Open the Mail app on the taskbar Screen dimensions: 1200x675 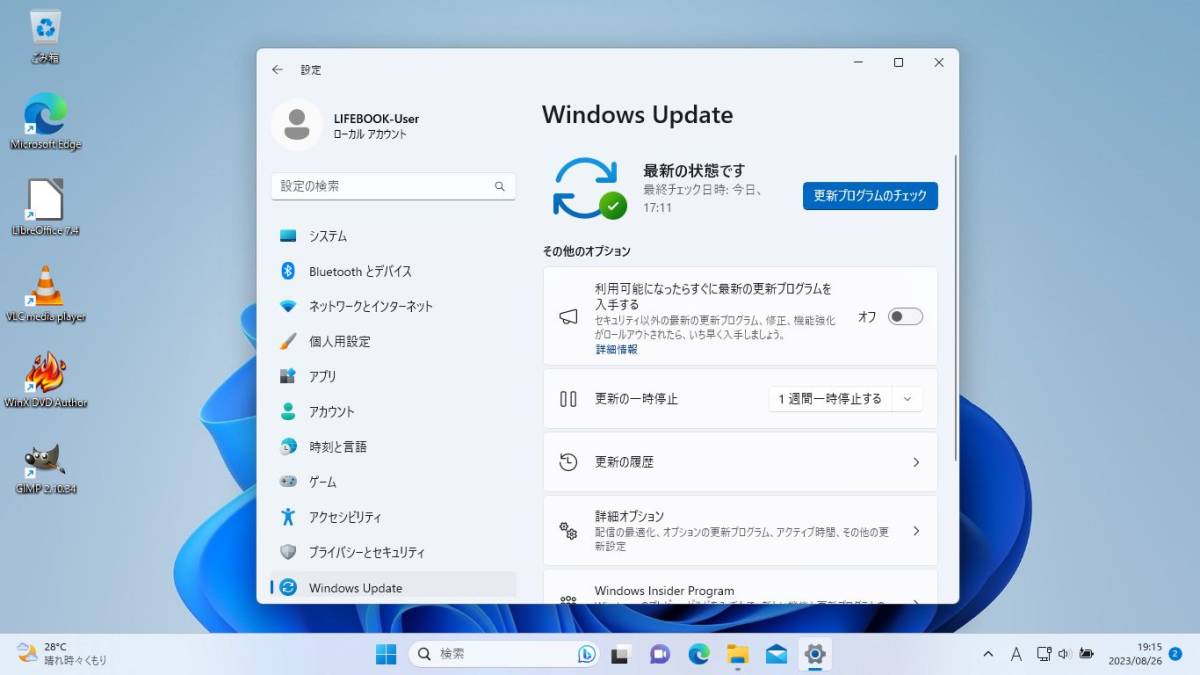[x=776, y=654]
